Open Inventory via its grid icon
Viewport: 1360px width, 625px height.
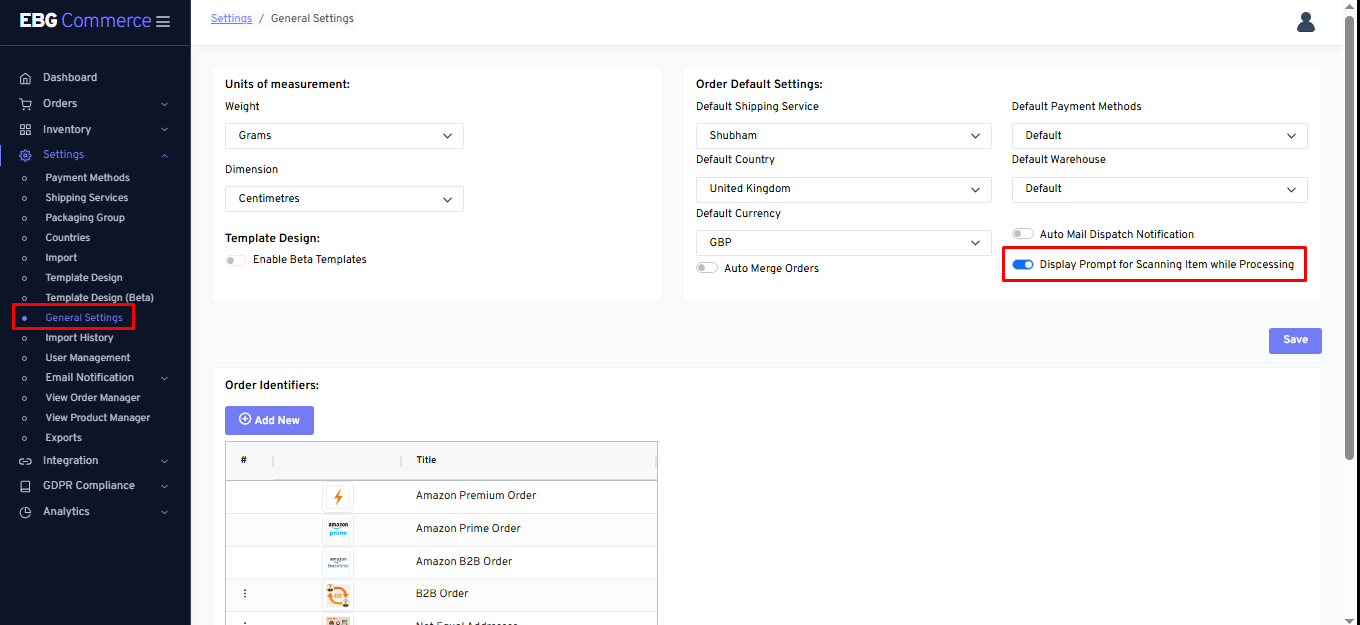(x=25, y=129)
